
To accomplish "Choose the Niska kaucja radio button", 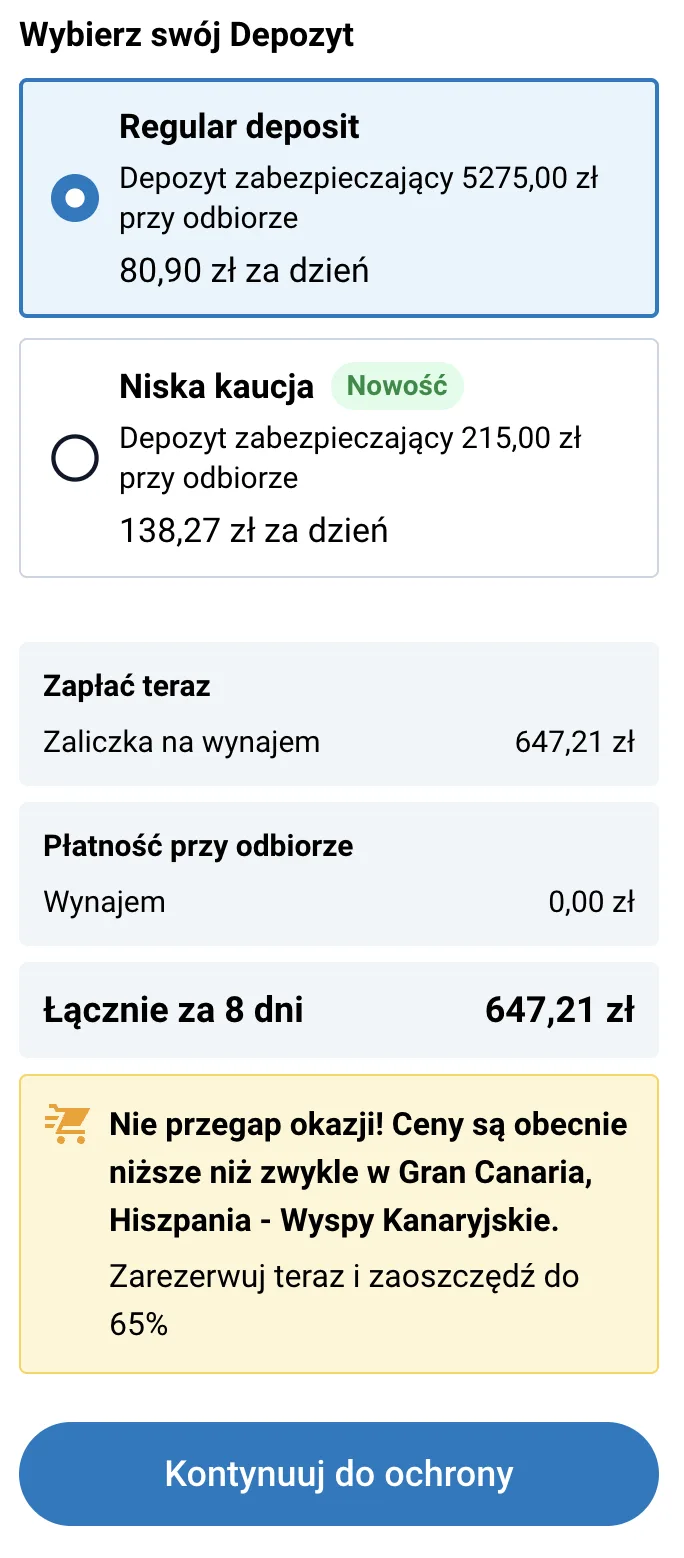I will coord(75,458).
